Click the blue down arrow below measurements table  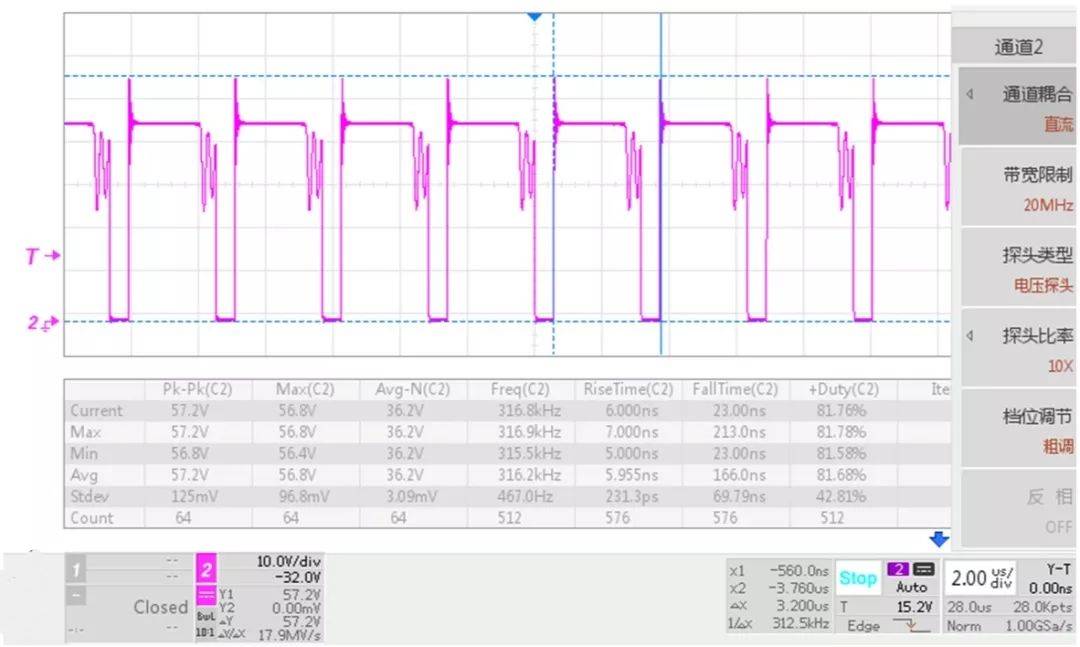tap(938, 540)
